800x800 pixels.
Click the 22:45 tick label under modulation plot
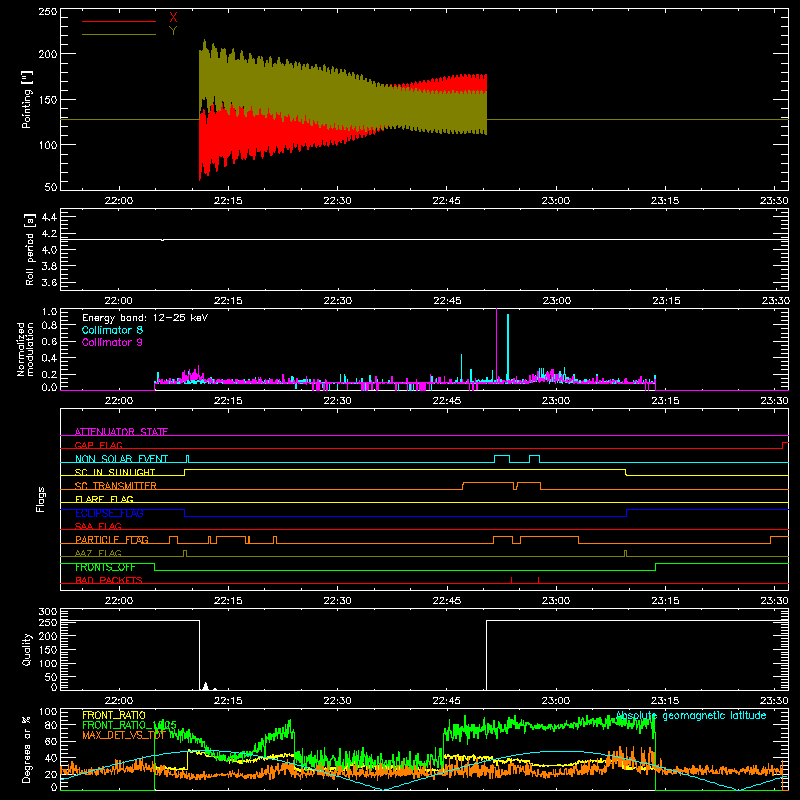pos(446,401)
